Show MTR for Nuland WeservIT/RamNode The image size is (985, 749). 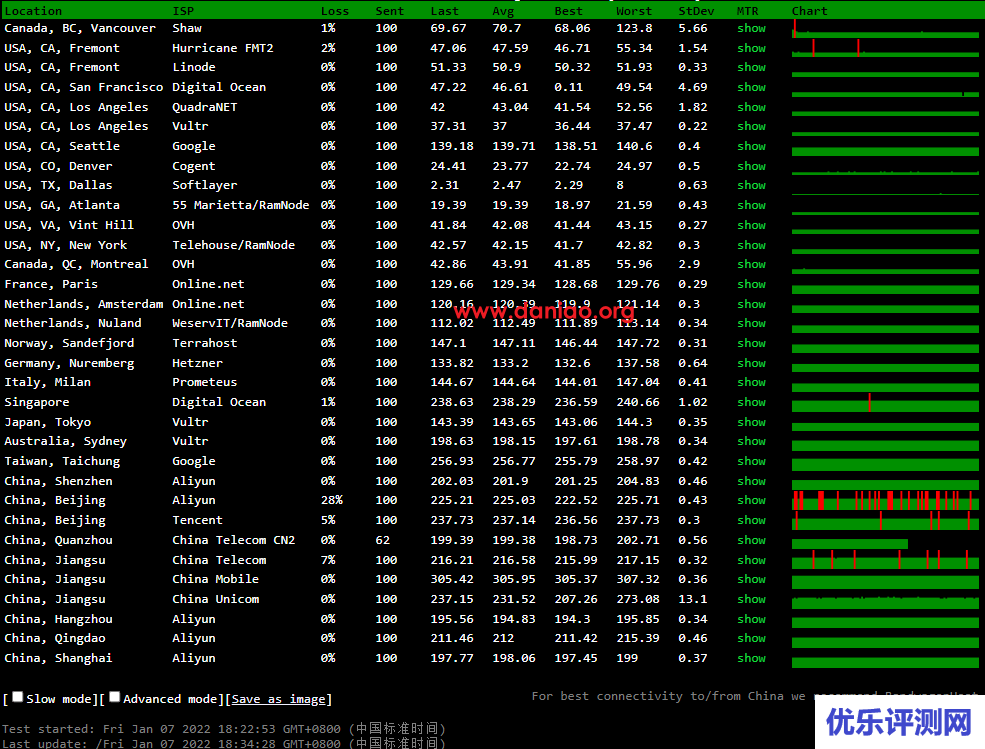pyautogui.click(x=751, y=324)
